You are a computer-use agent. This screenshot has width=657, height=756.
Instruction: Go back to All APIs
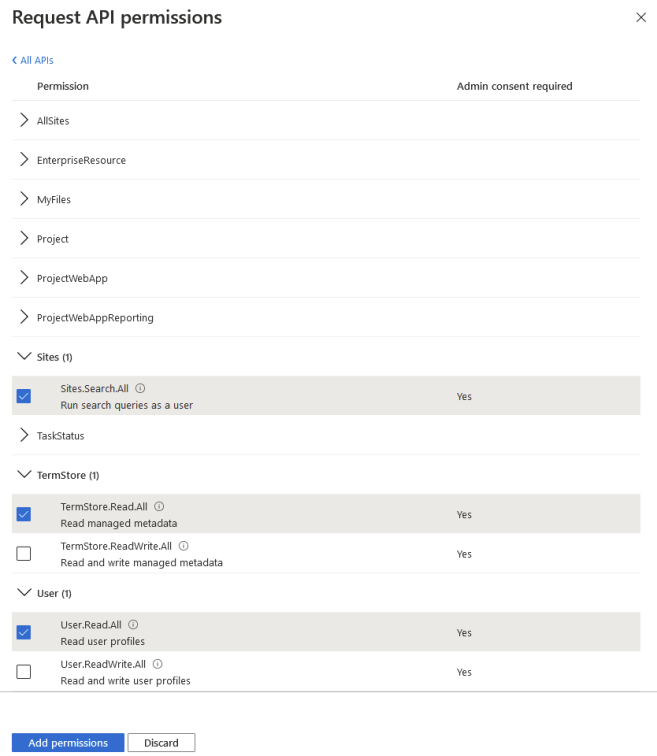coord(33,61)
